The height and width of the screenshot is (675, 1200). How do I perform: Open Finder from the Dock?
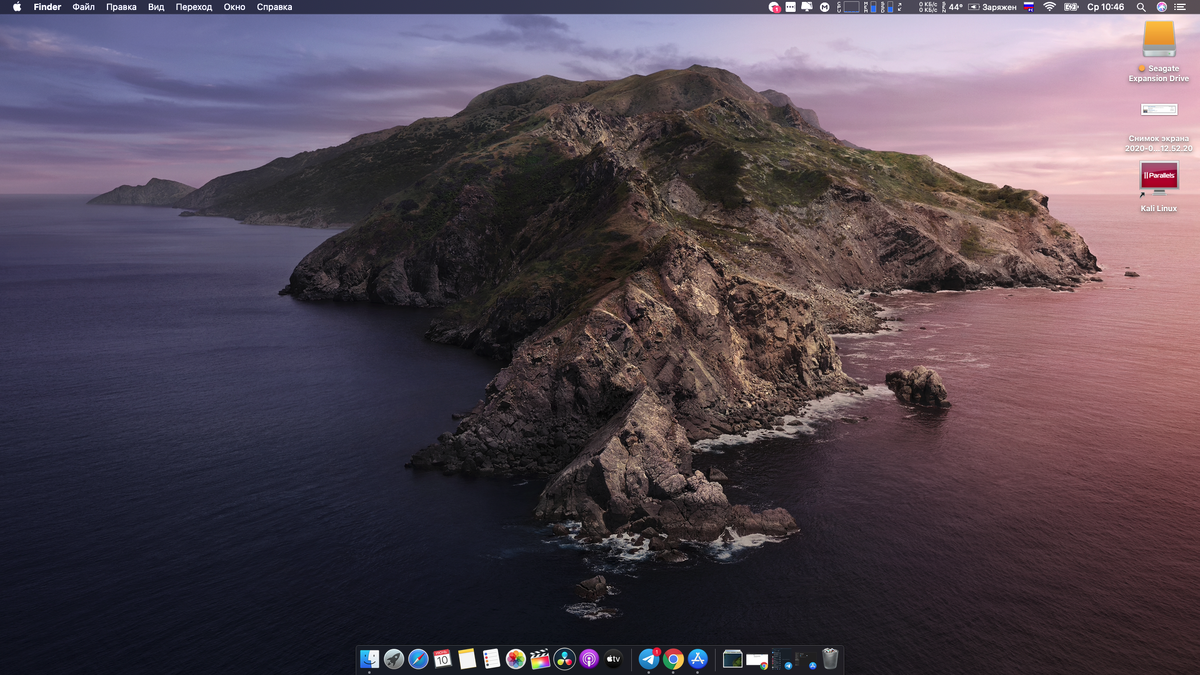(x=369, y=659)
